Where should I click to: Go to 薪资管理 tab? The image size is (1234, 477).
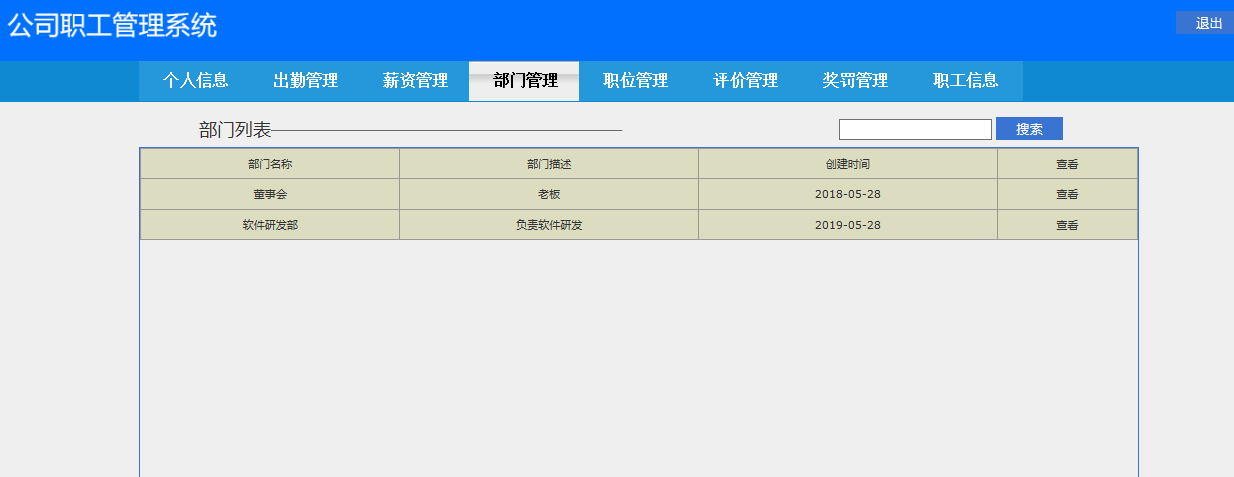[415, 81]
